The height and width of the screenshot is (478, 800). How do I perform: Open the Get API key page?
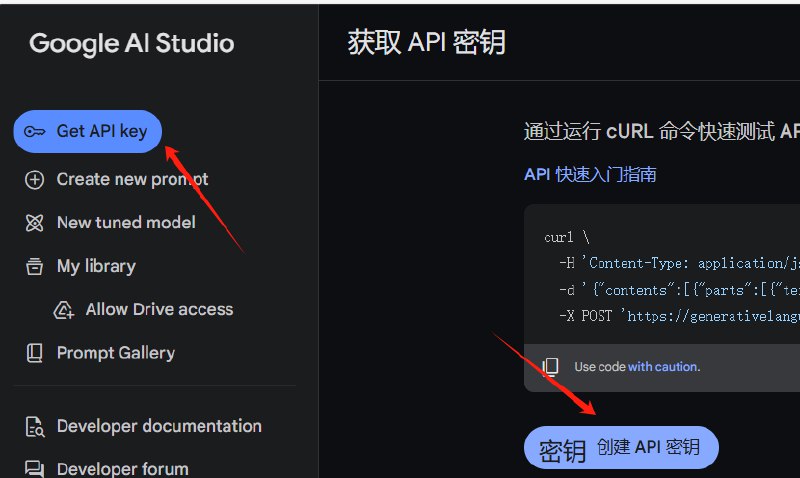click(87, 132)
